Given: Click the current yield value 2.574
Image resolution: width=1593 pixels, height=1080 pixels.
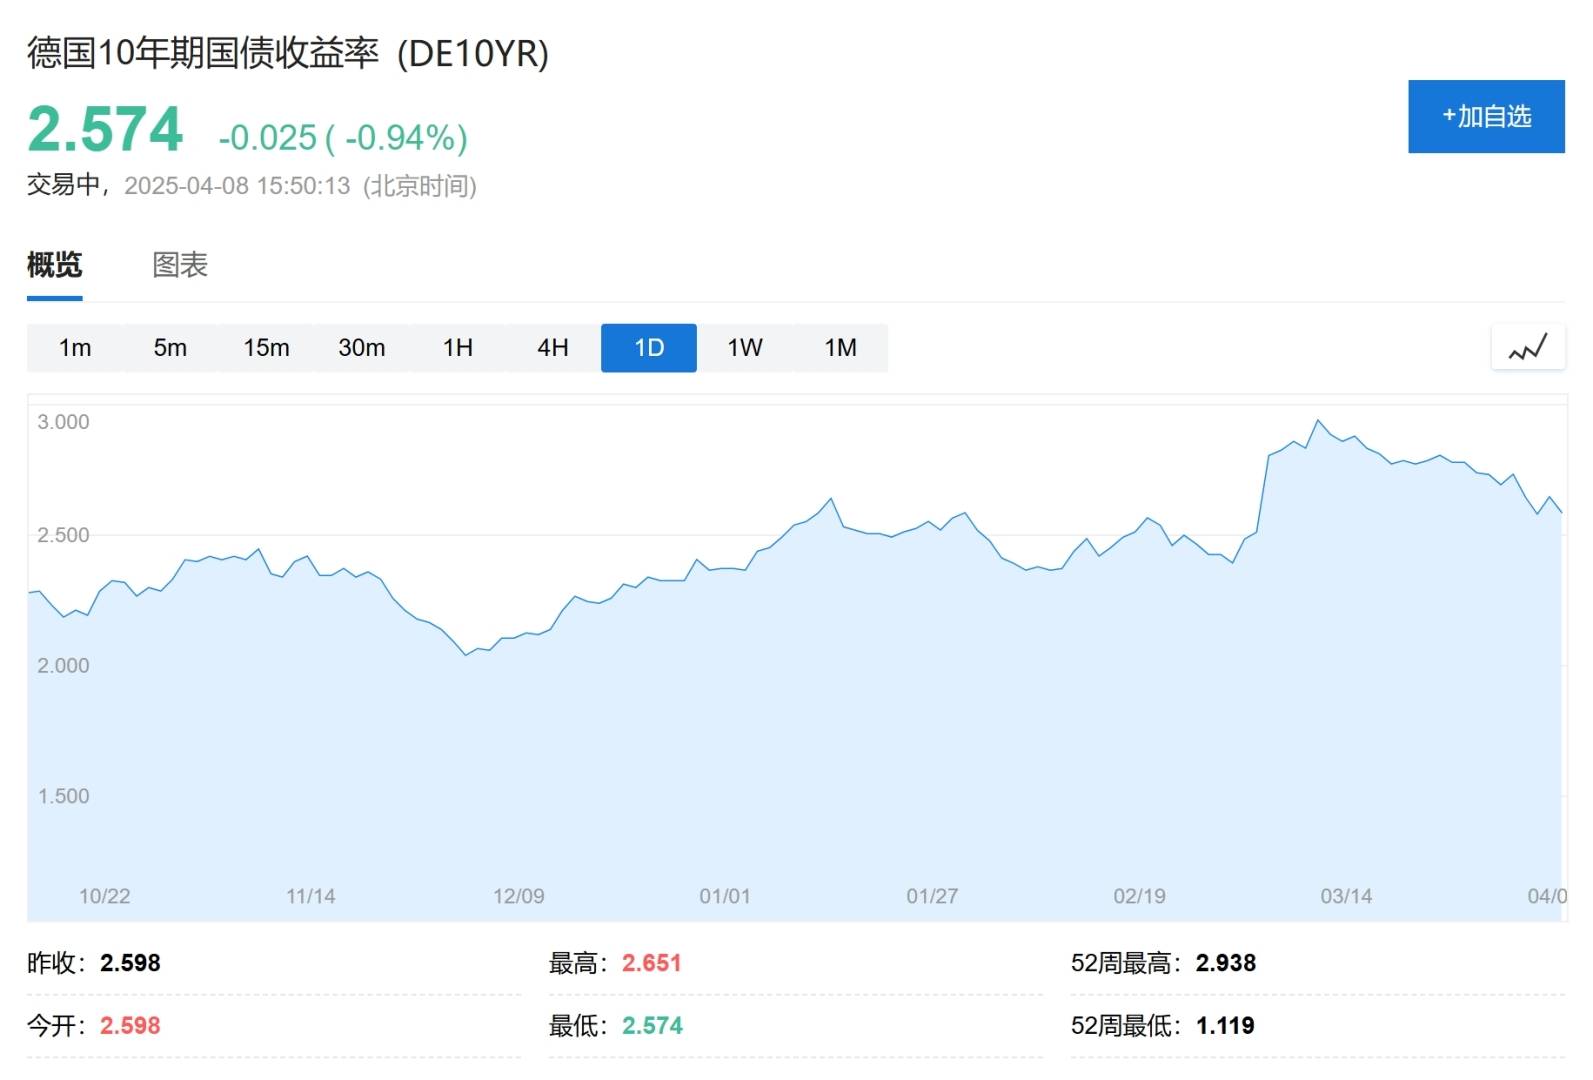Looking at the screenshot, I should 105,130.
